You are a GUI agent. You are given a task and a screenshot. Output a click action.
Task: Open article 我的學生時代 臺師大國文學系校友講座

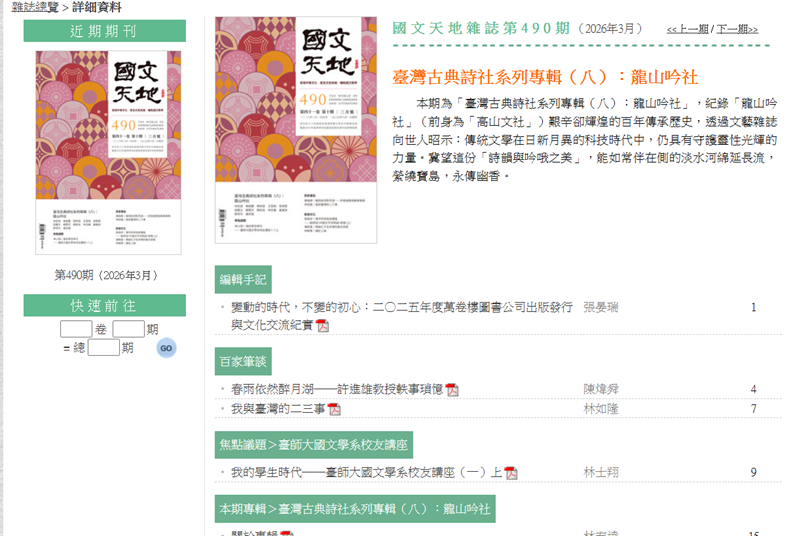click(366, 472)
